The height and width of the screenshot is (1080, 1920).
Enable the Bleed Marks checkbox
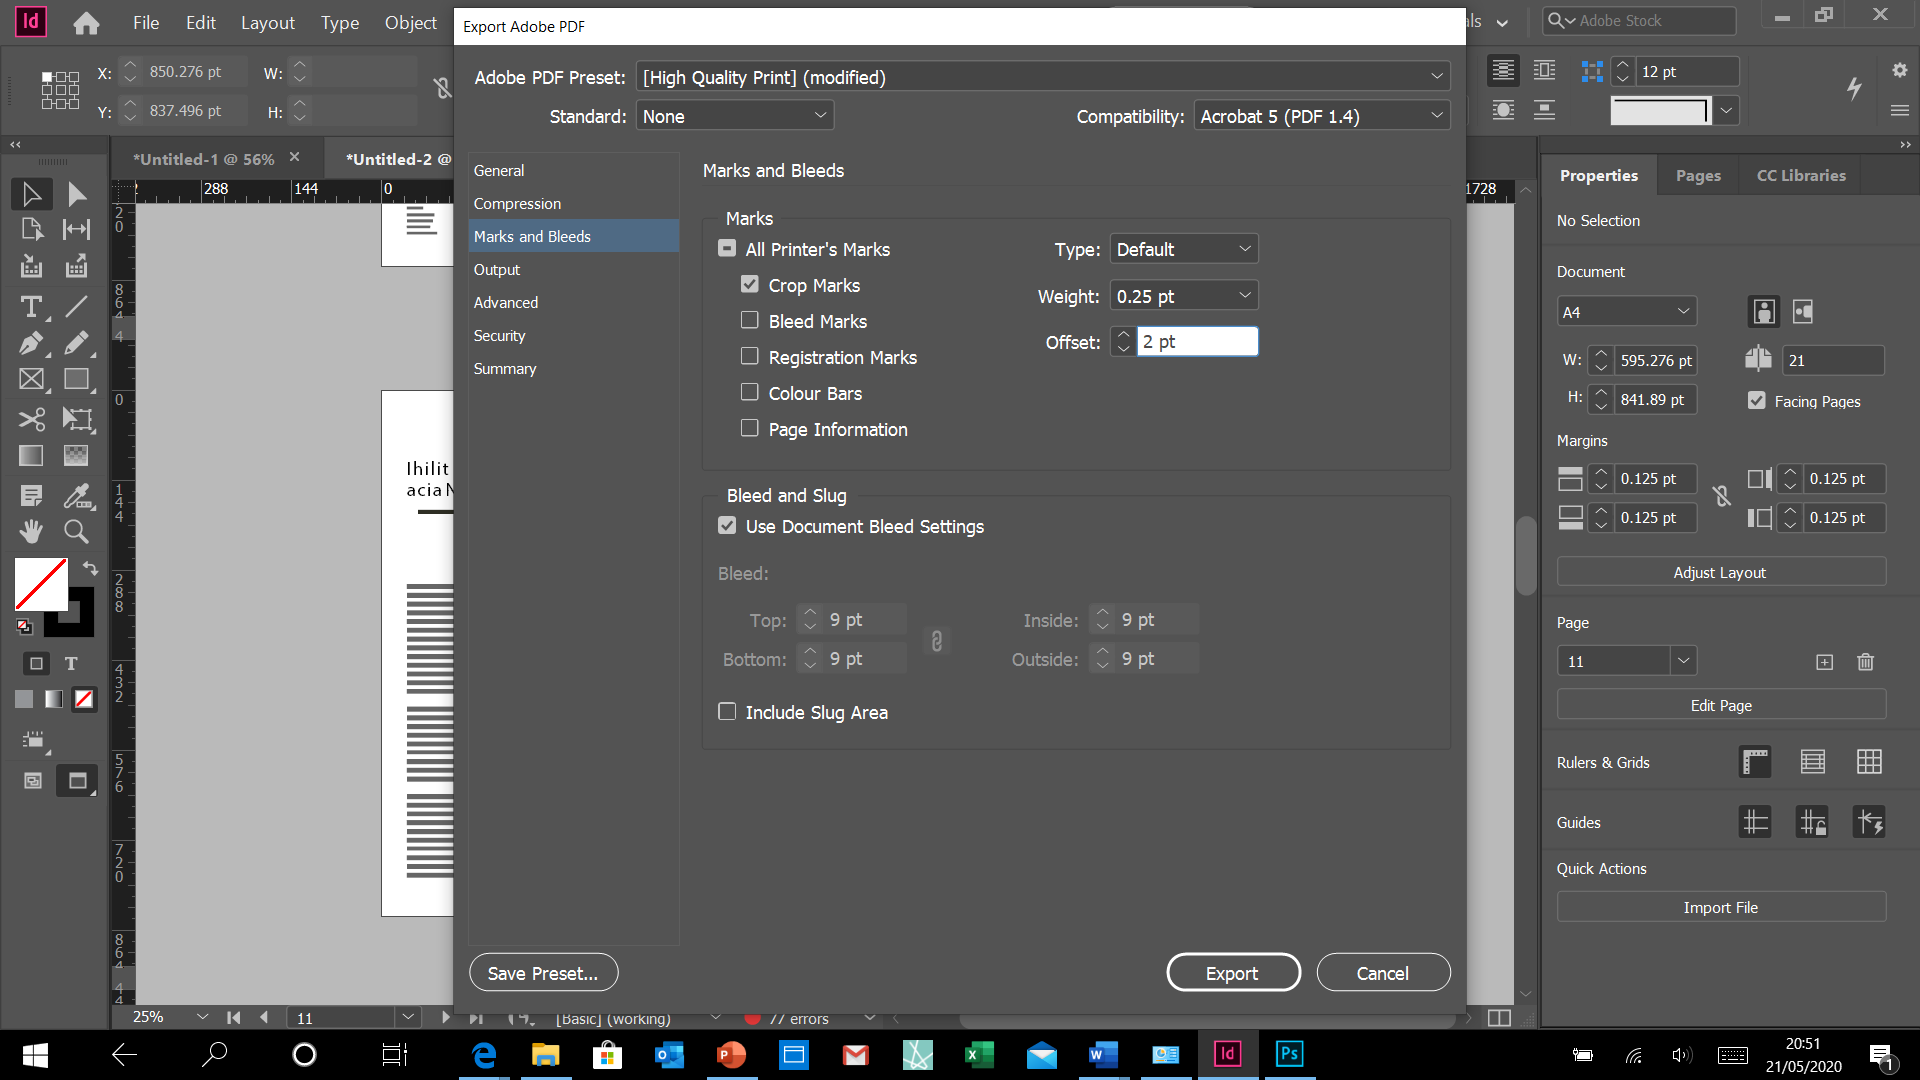point(750,320)
